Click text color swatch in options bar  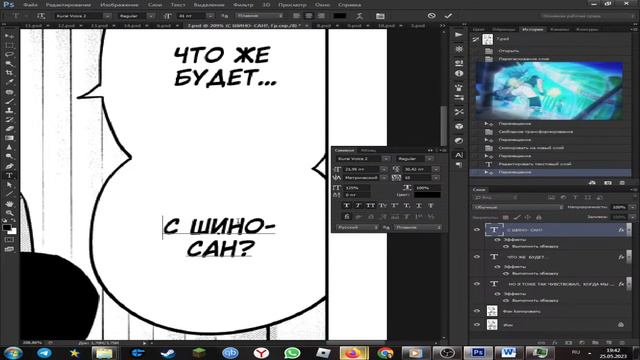point(340,16)
